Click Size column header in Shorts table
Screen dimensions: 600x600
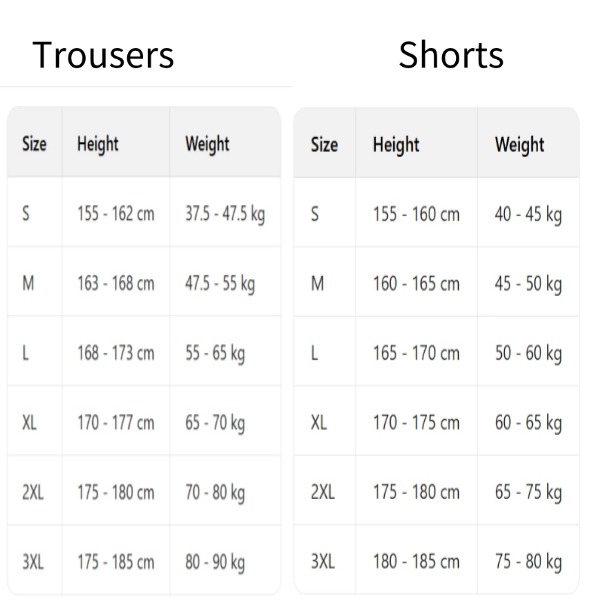coord(324,145)
